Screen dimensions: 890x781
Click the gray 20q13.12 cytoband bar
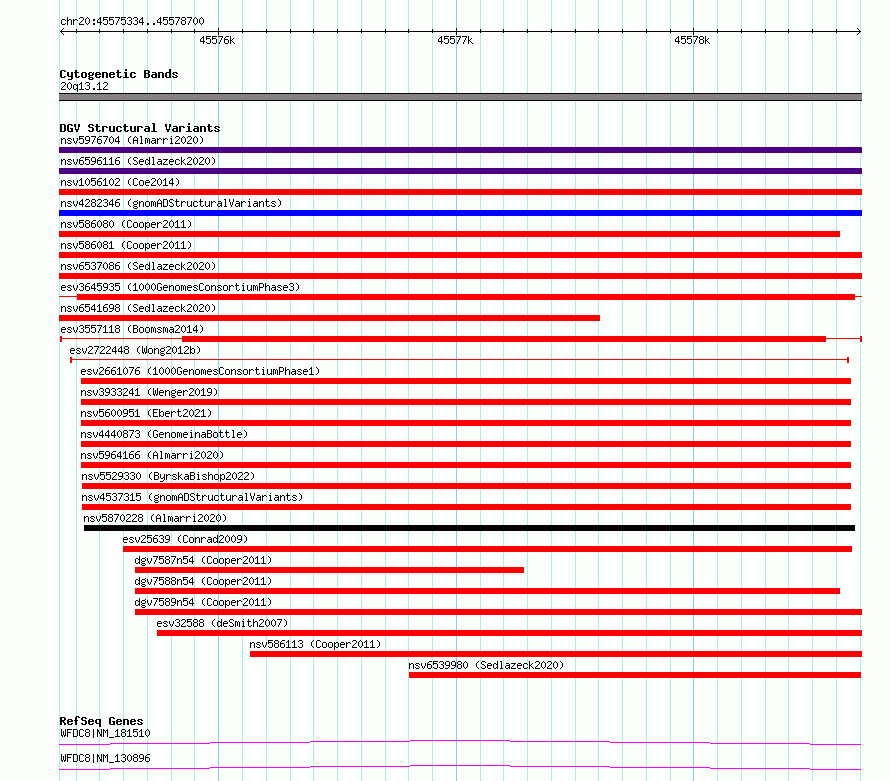pos(460,97)
